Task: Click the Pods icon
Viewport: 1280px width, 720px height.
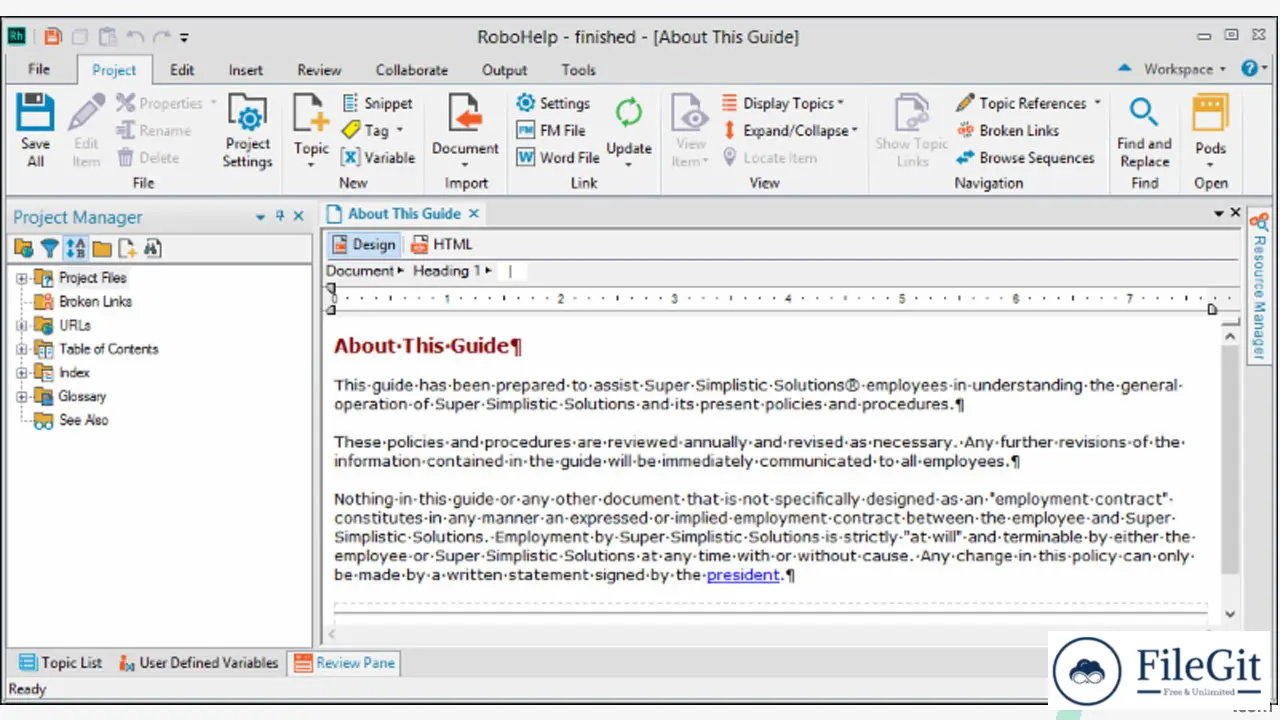Action: [1210, 113]
